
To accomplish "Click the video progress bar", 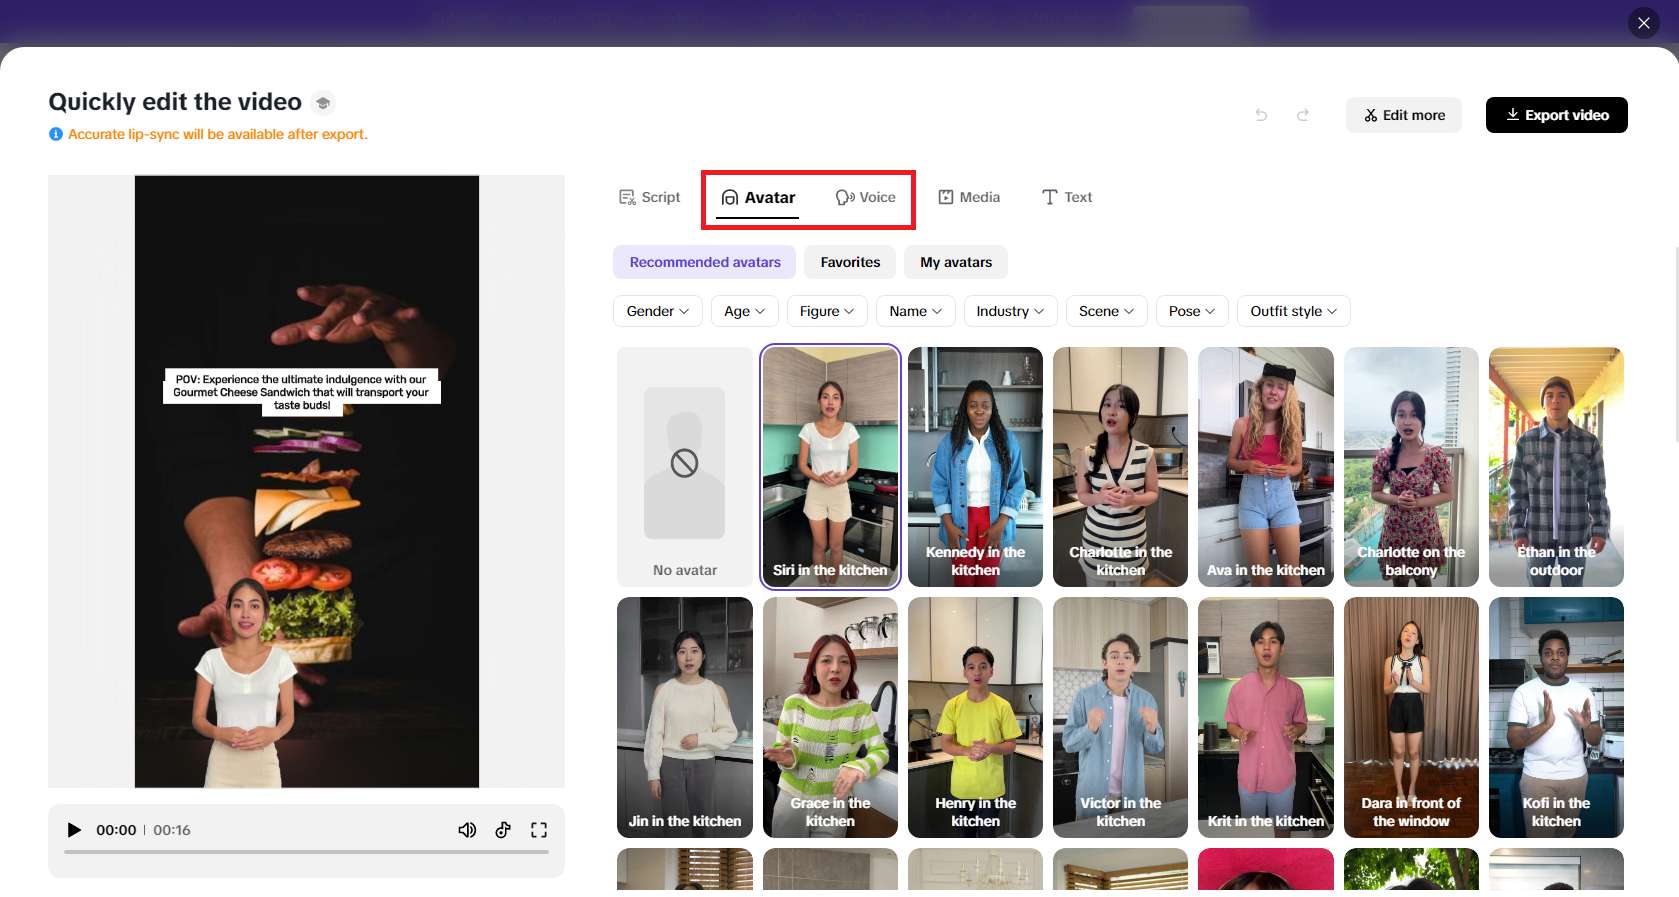I will click(x=306, y=852).
